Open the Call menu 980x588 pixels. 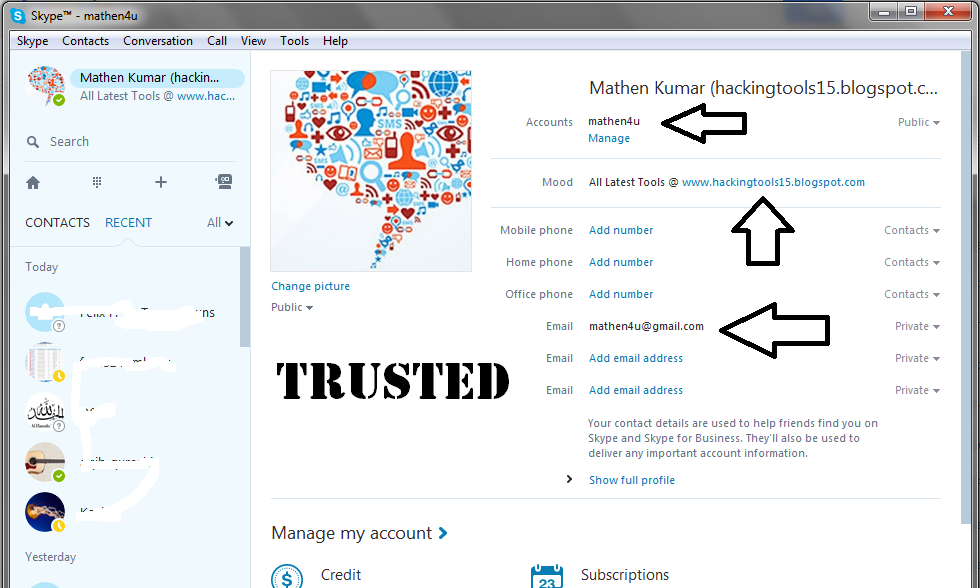point(217,41)
